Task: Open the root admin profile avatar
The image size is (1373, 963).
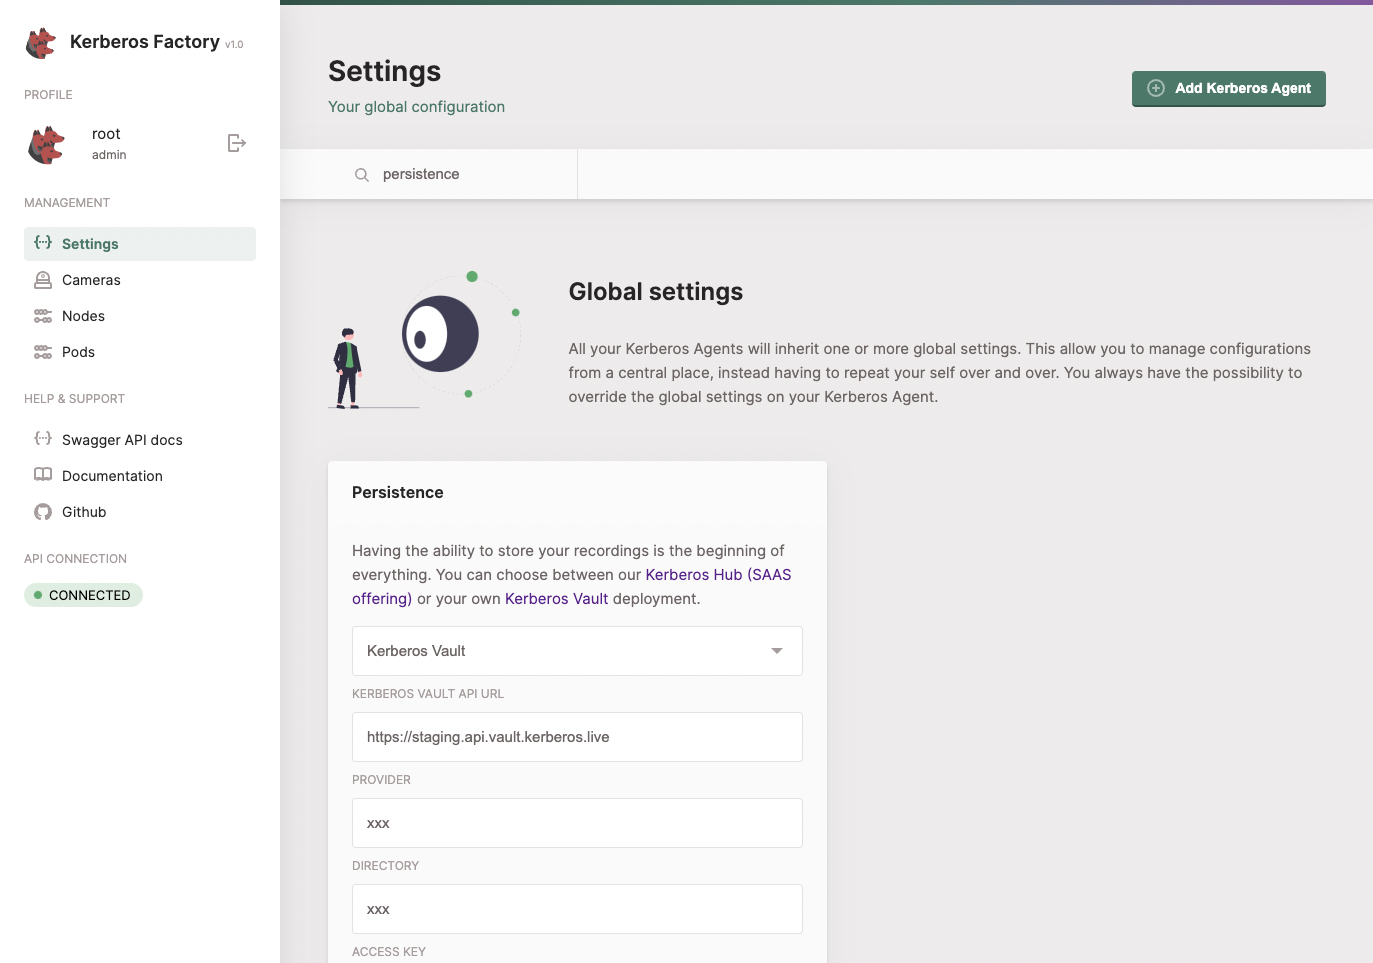Action: click(x=45, y=144)
